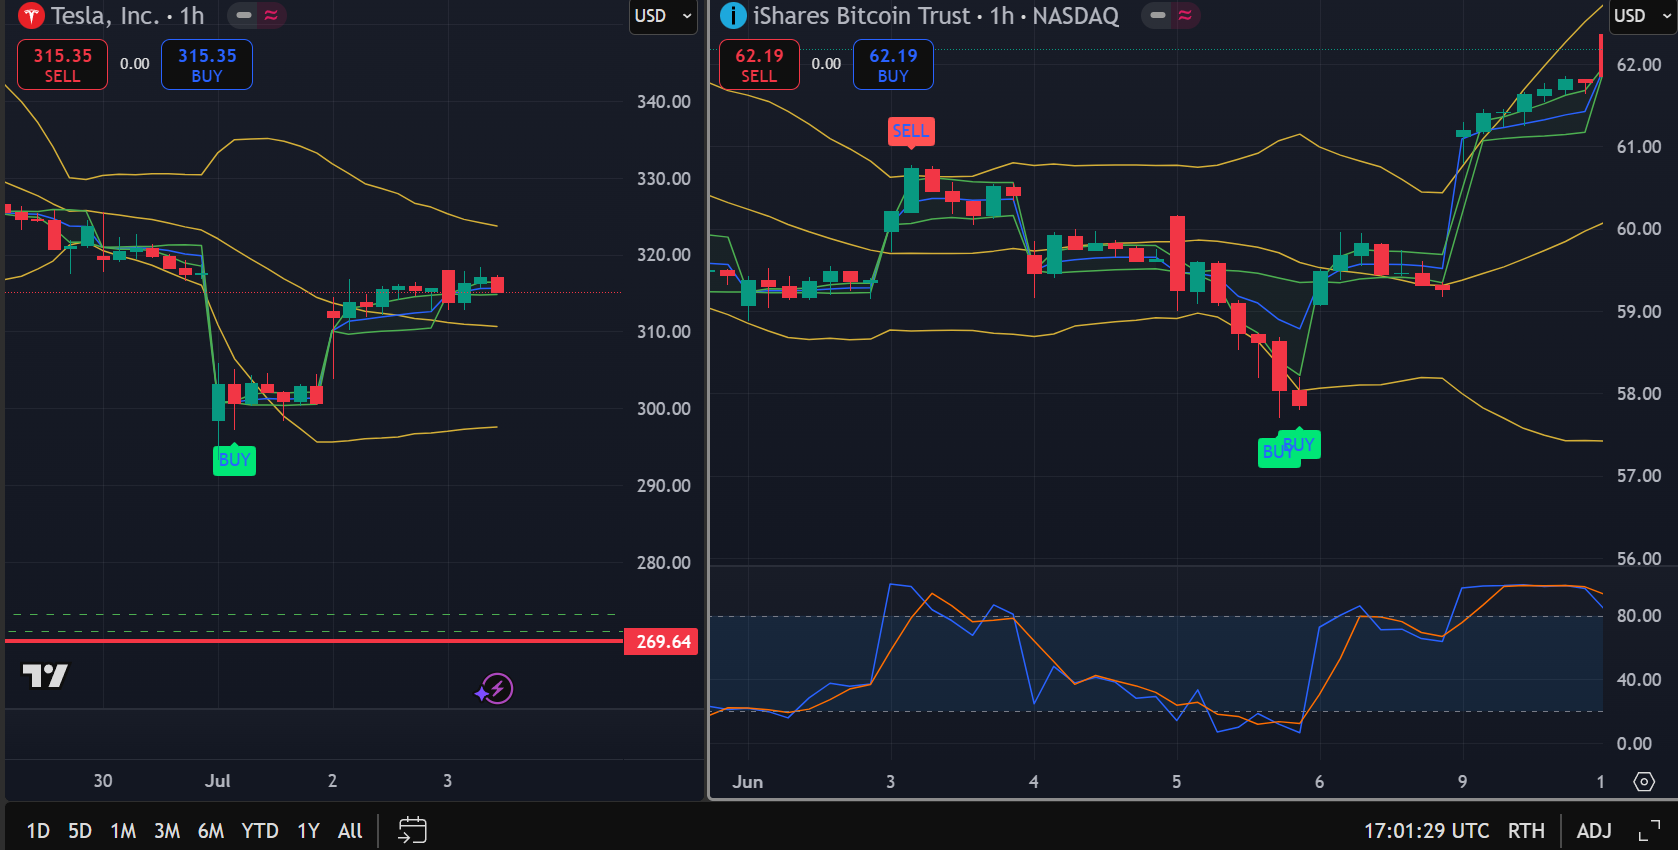Open the iShares chart USD currency dropdown

pos(1642,16)
